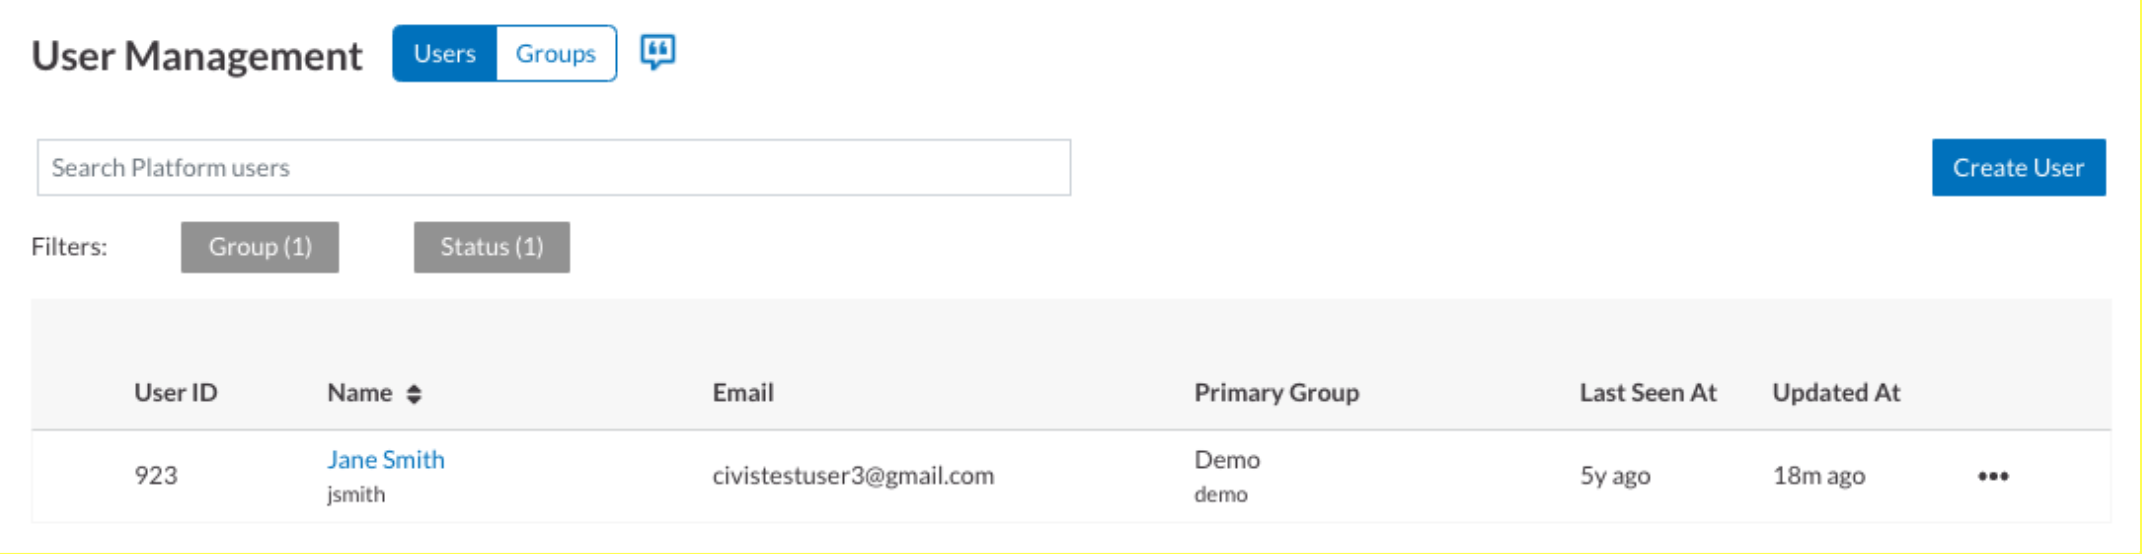Open the feedback speech-bubble icon
2142x554 pixels.
click(x=657, y=51)
